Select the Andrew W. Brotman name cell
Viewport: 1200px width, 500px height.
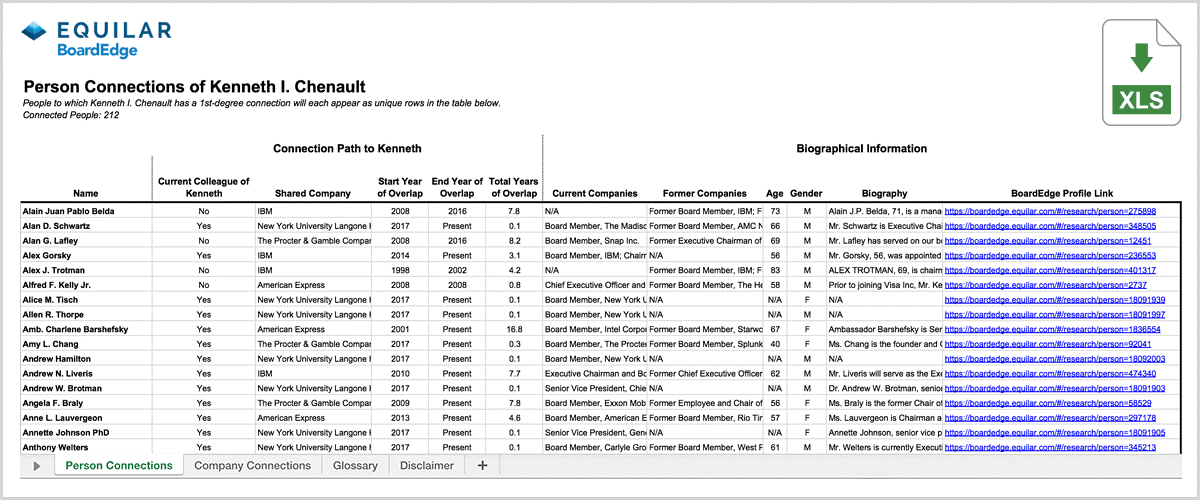pos(86,388)
